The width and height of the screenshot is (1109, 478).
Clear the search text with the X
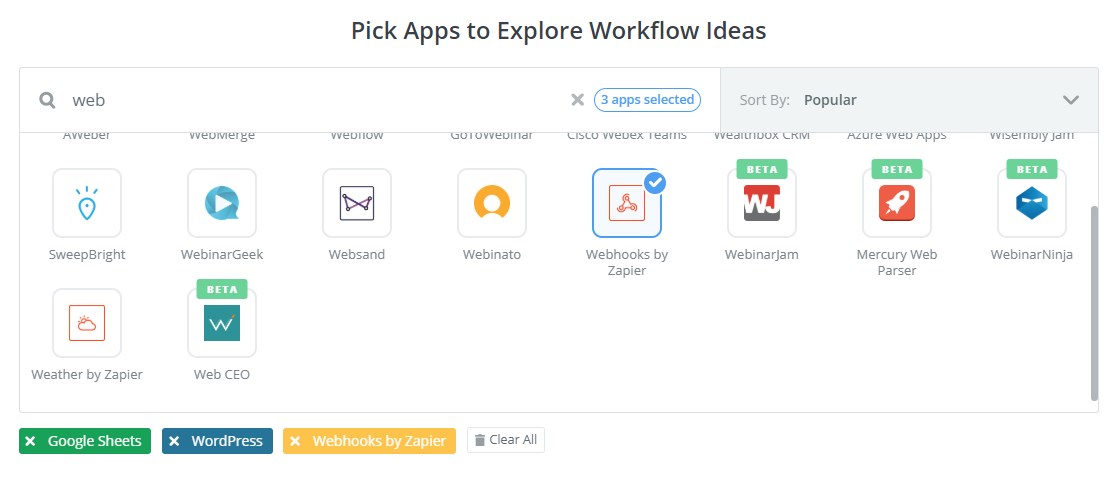coord(577,100)
